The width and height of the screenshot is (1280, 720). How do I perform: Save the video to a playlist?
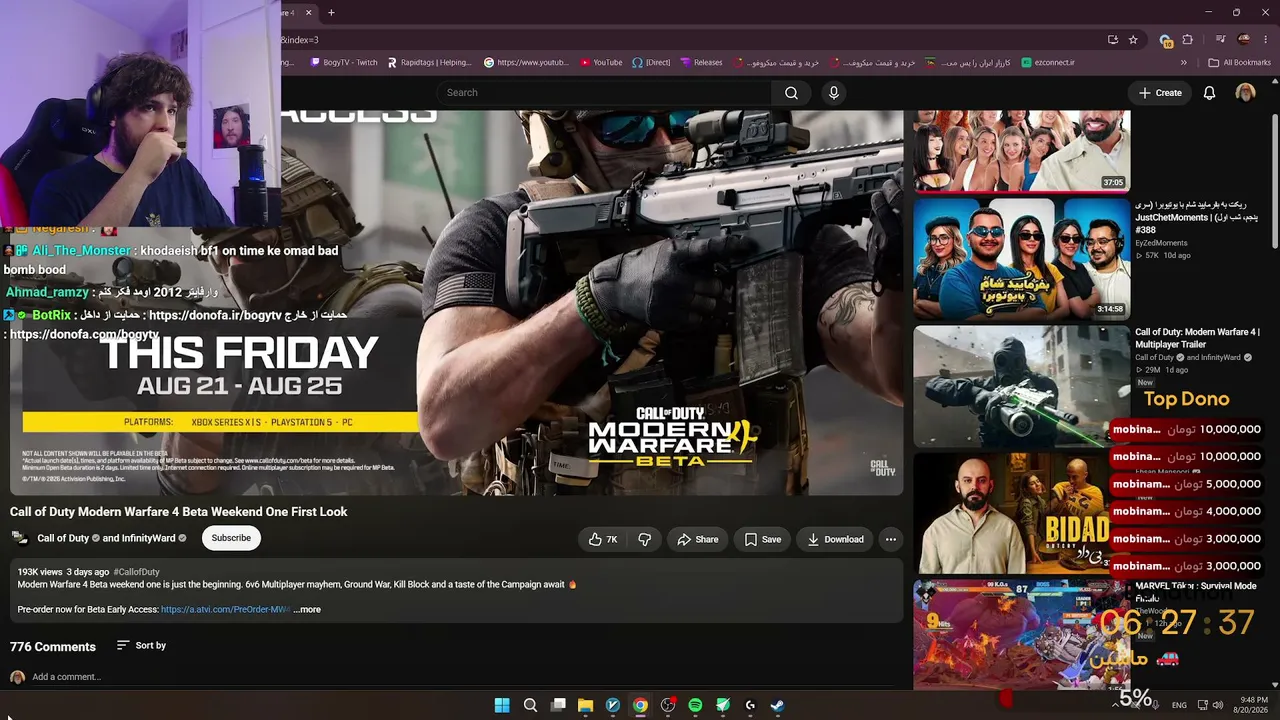(763, 539)
